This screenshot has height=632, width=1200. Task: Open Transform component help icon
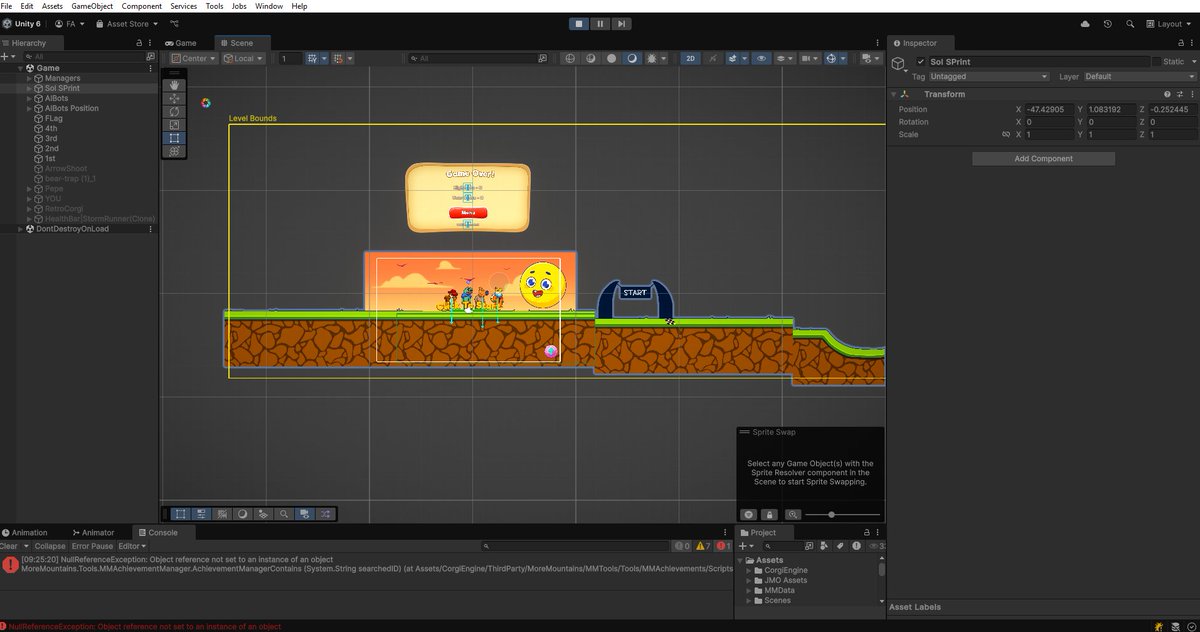point(1166,94)
